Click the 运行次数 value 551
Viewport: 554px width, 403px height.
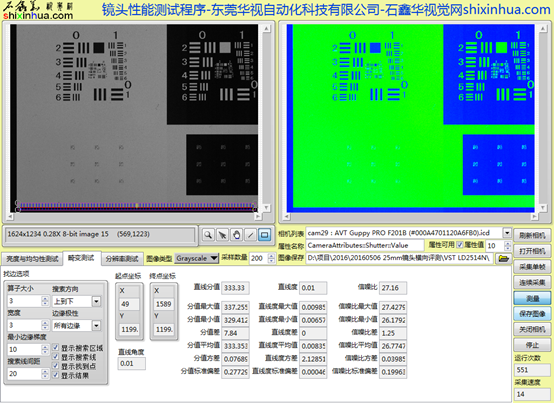click(x=532, y=370)
